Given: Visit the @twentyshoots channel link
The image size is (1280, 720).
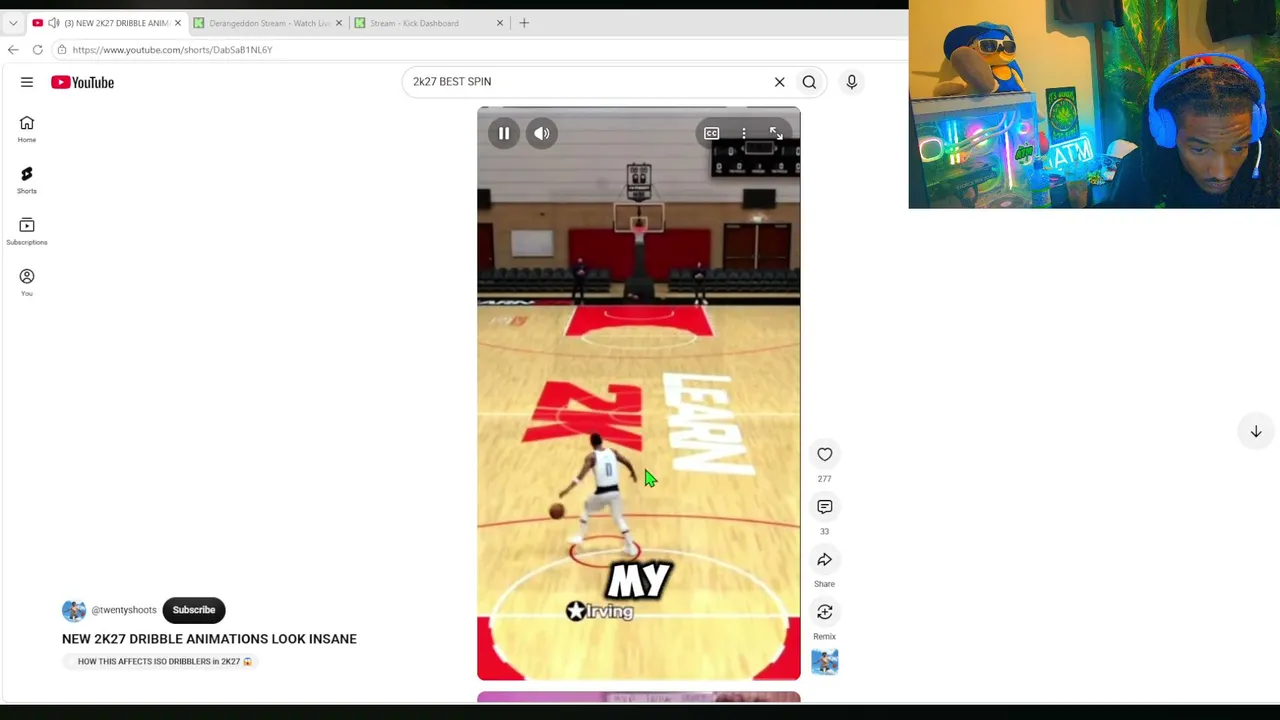Looking at the screenshot, I should 124,610.
